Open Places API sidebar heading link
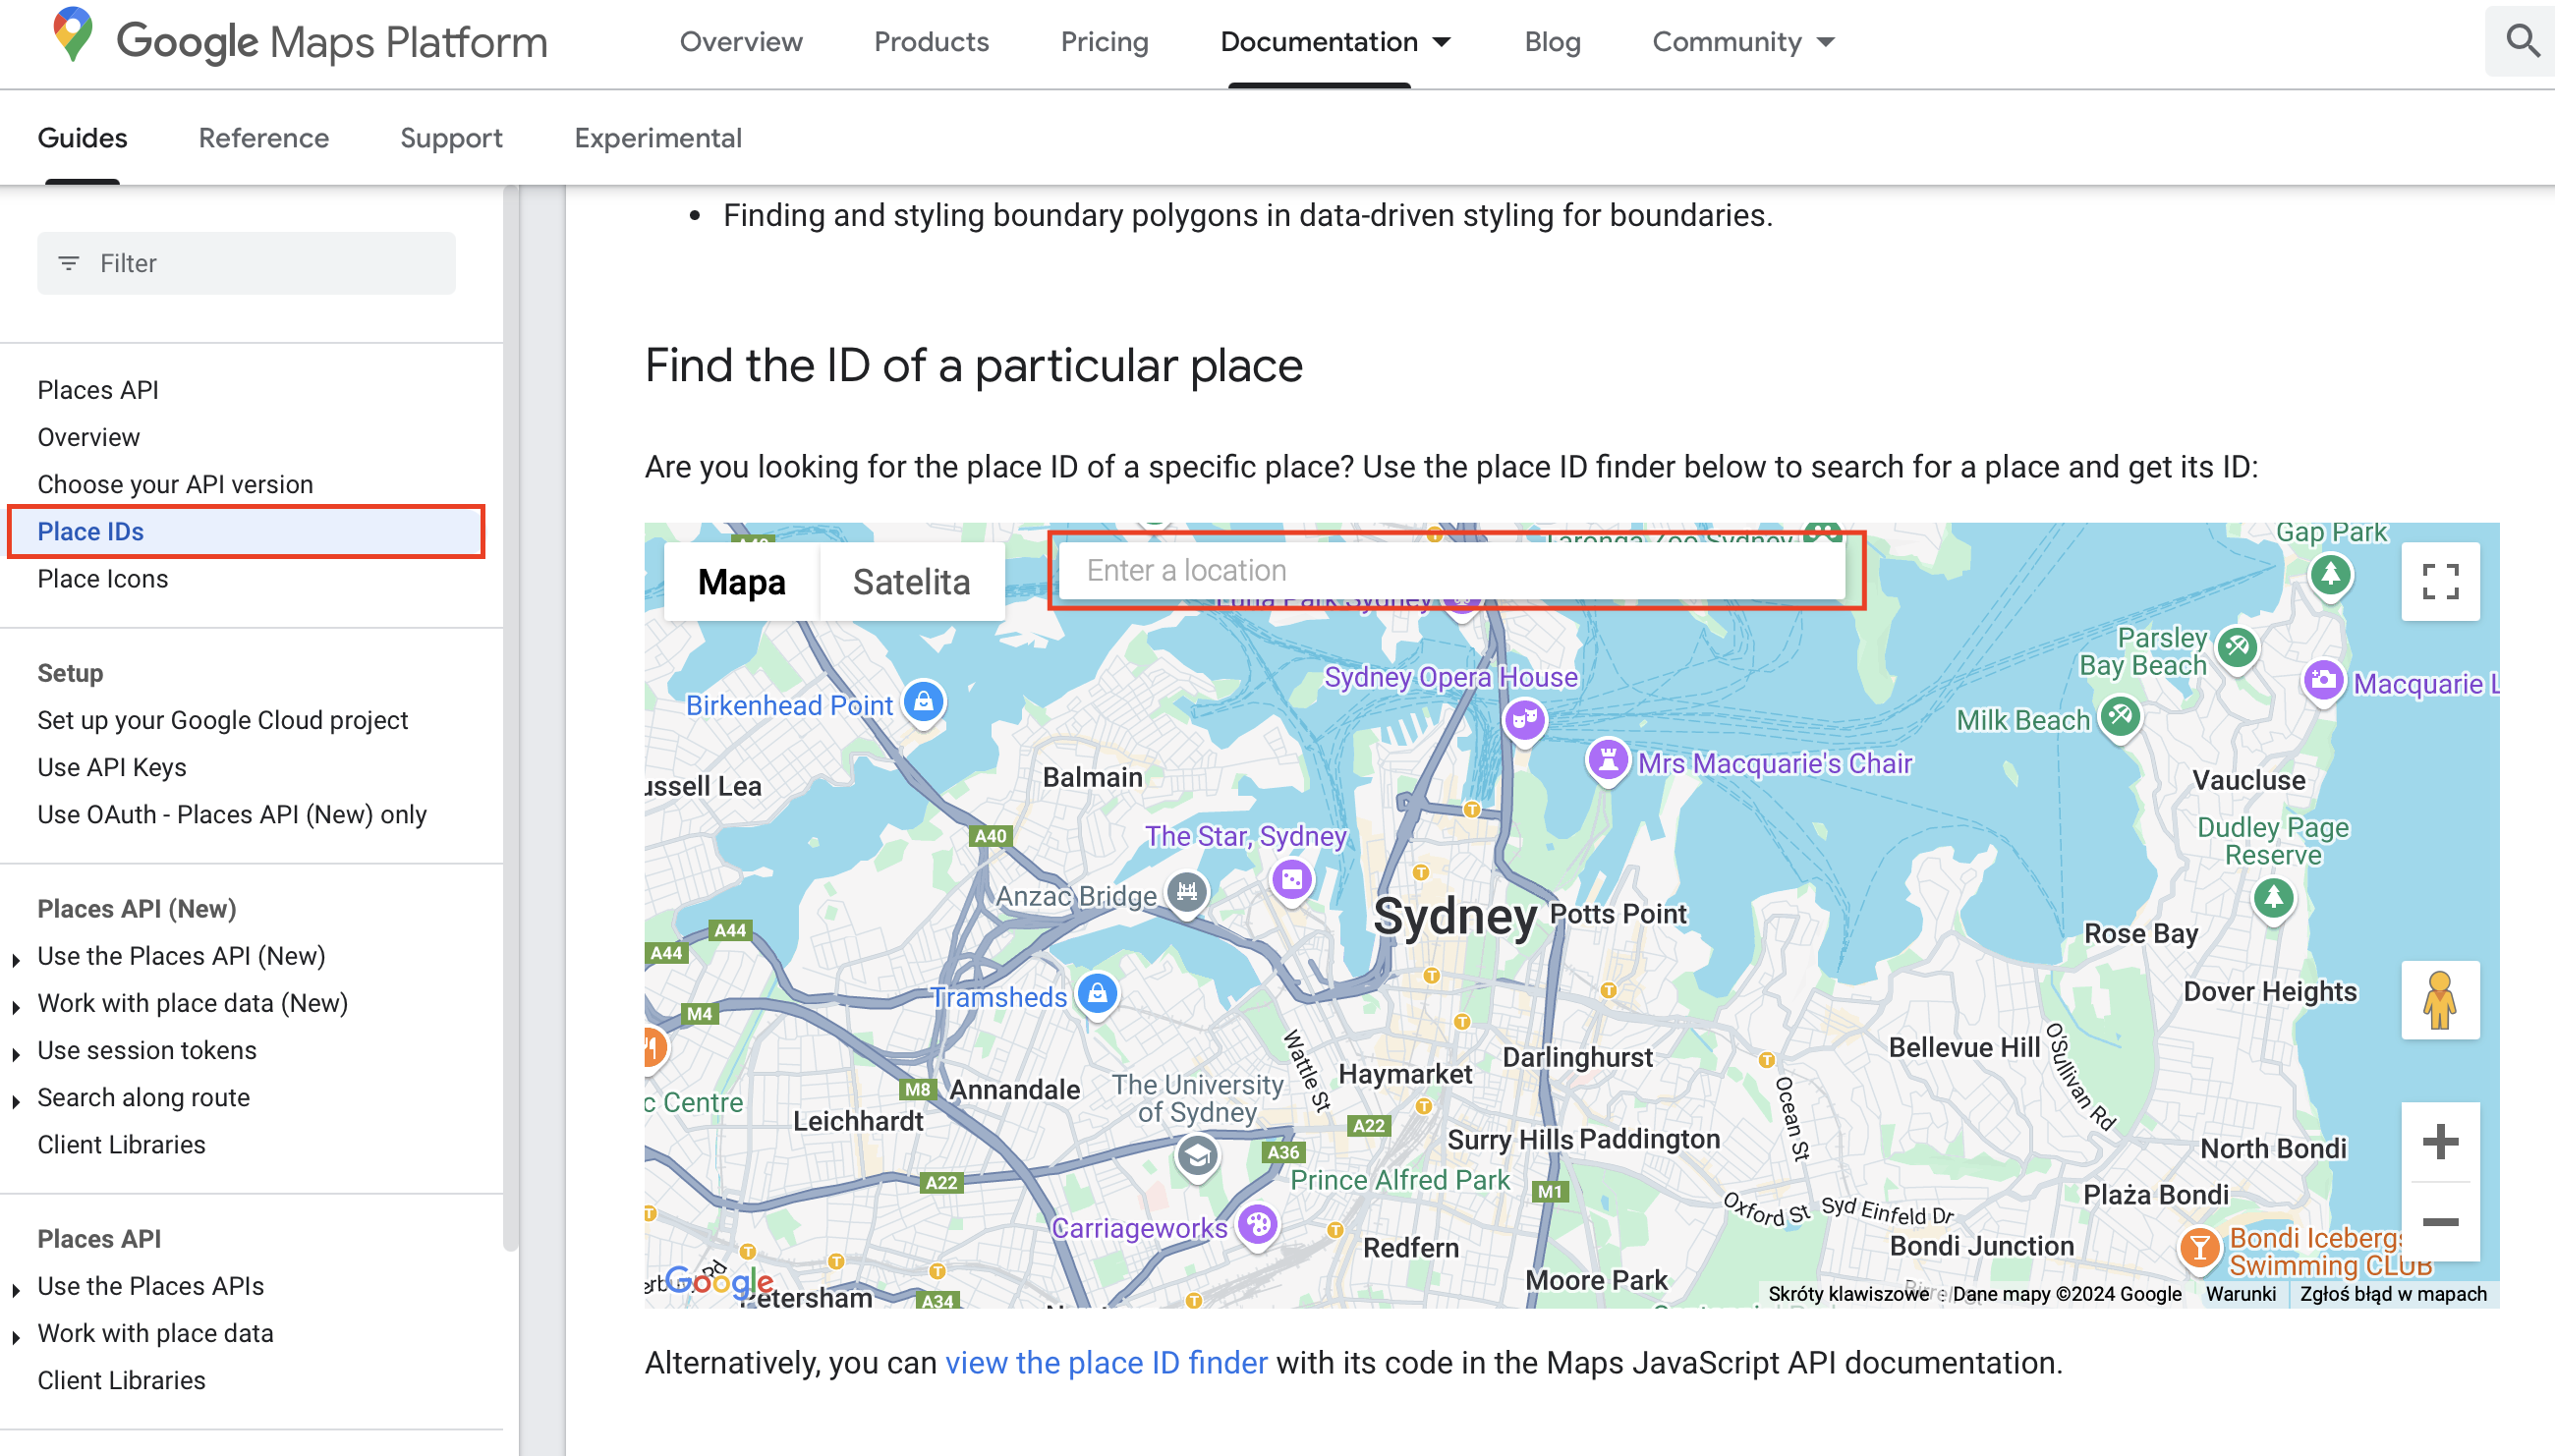 coord(98,390)
